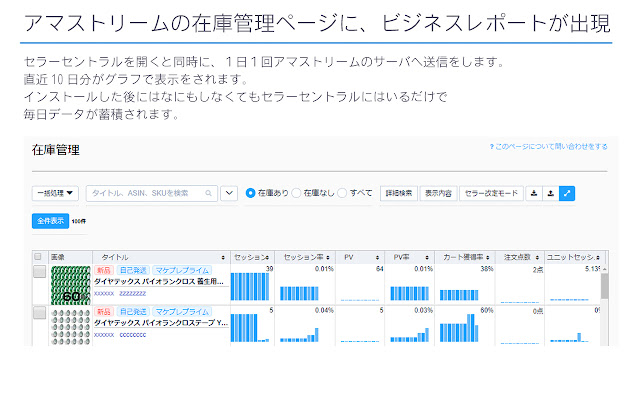The width and height of the screenshot is (640, 400).
Task: Click the blue expand fullscreen icon
Action: [x=567, y=193]
